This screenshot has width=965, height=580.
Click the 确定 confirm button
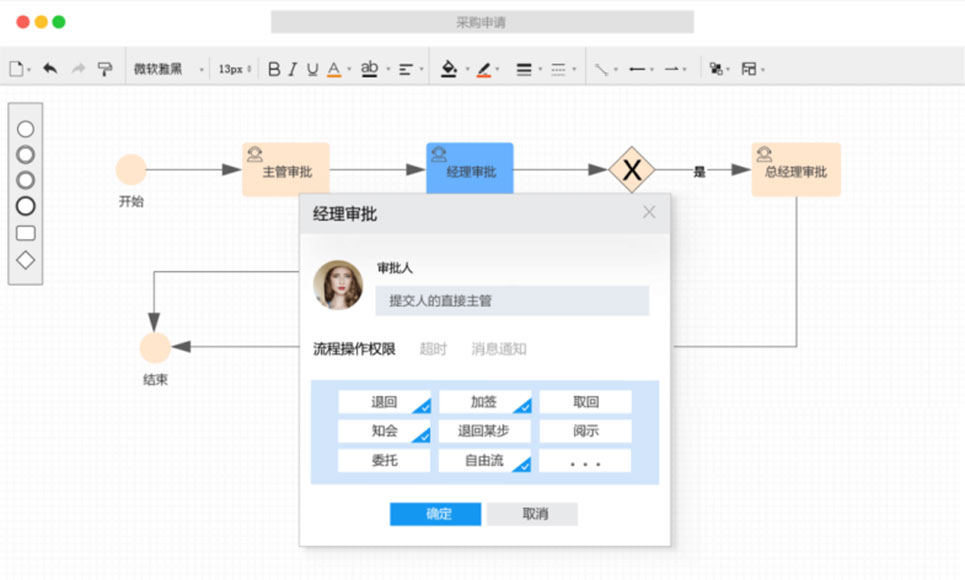pyautogui.click(x=435, y=513)
